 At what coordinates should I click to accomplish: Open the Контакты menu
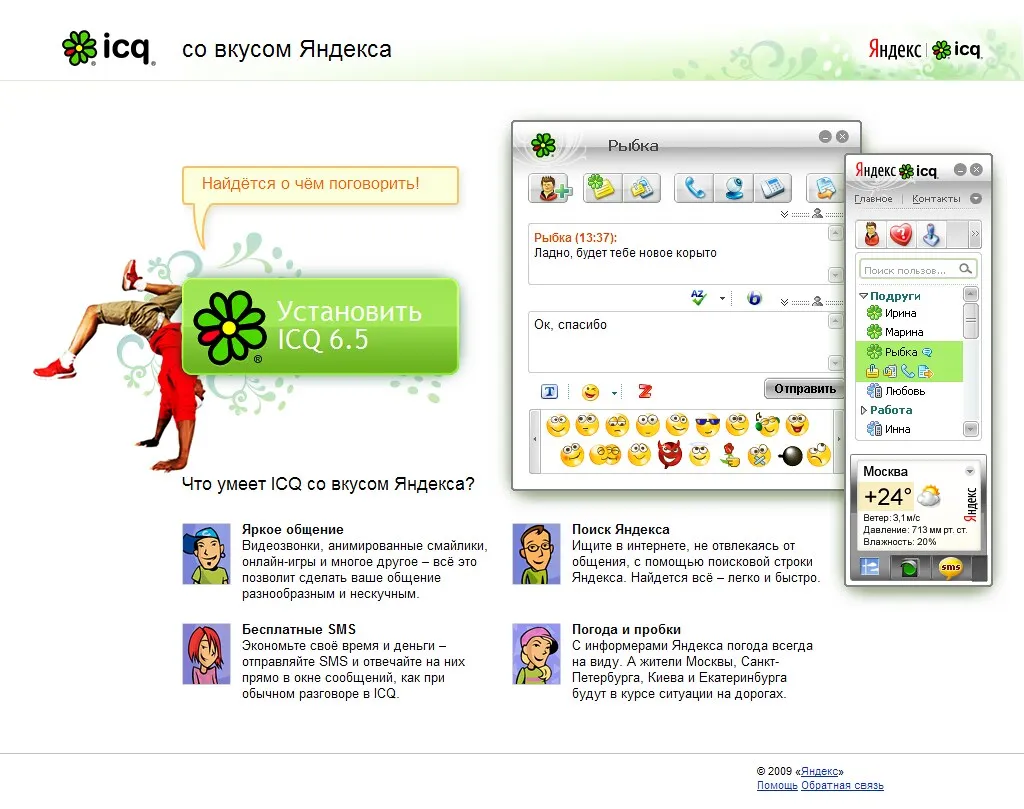click(936, 198)
